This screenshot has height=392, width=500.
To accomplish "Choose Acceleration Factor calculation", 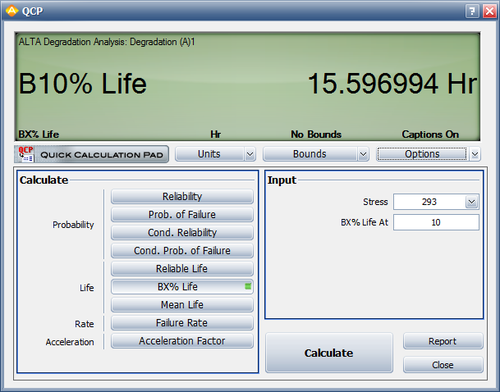I will point(182,341).
